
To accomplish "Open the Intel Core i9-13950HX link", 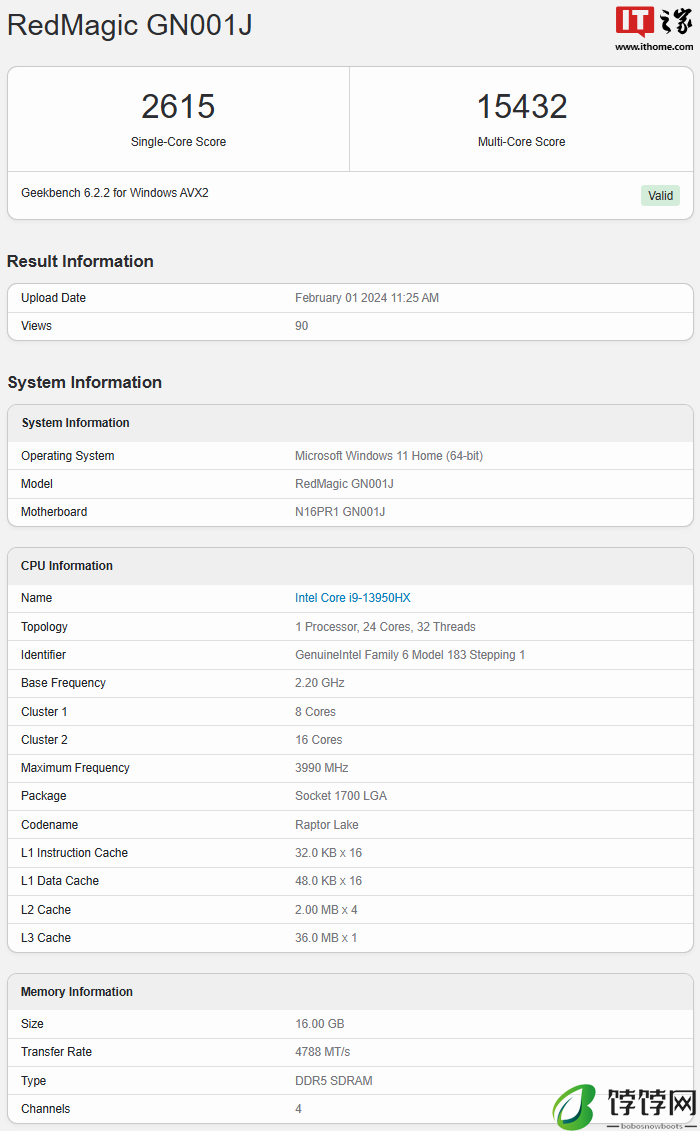I will click(352, 597).
